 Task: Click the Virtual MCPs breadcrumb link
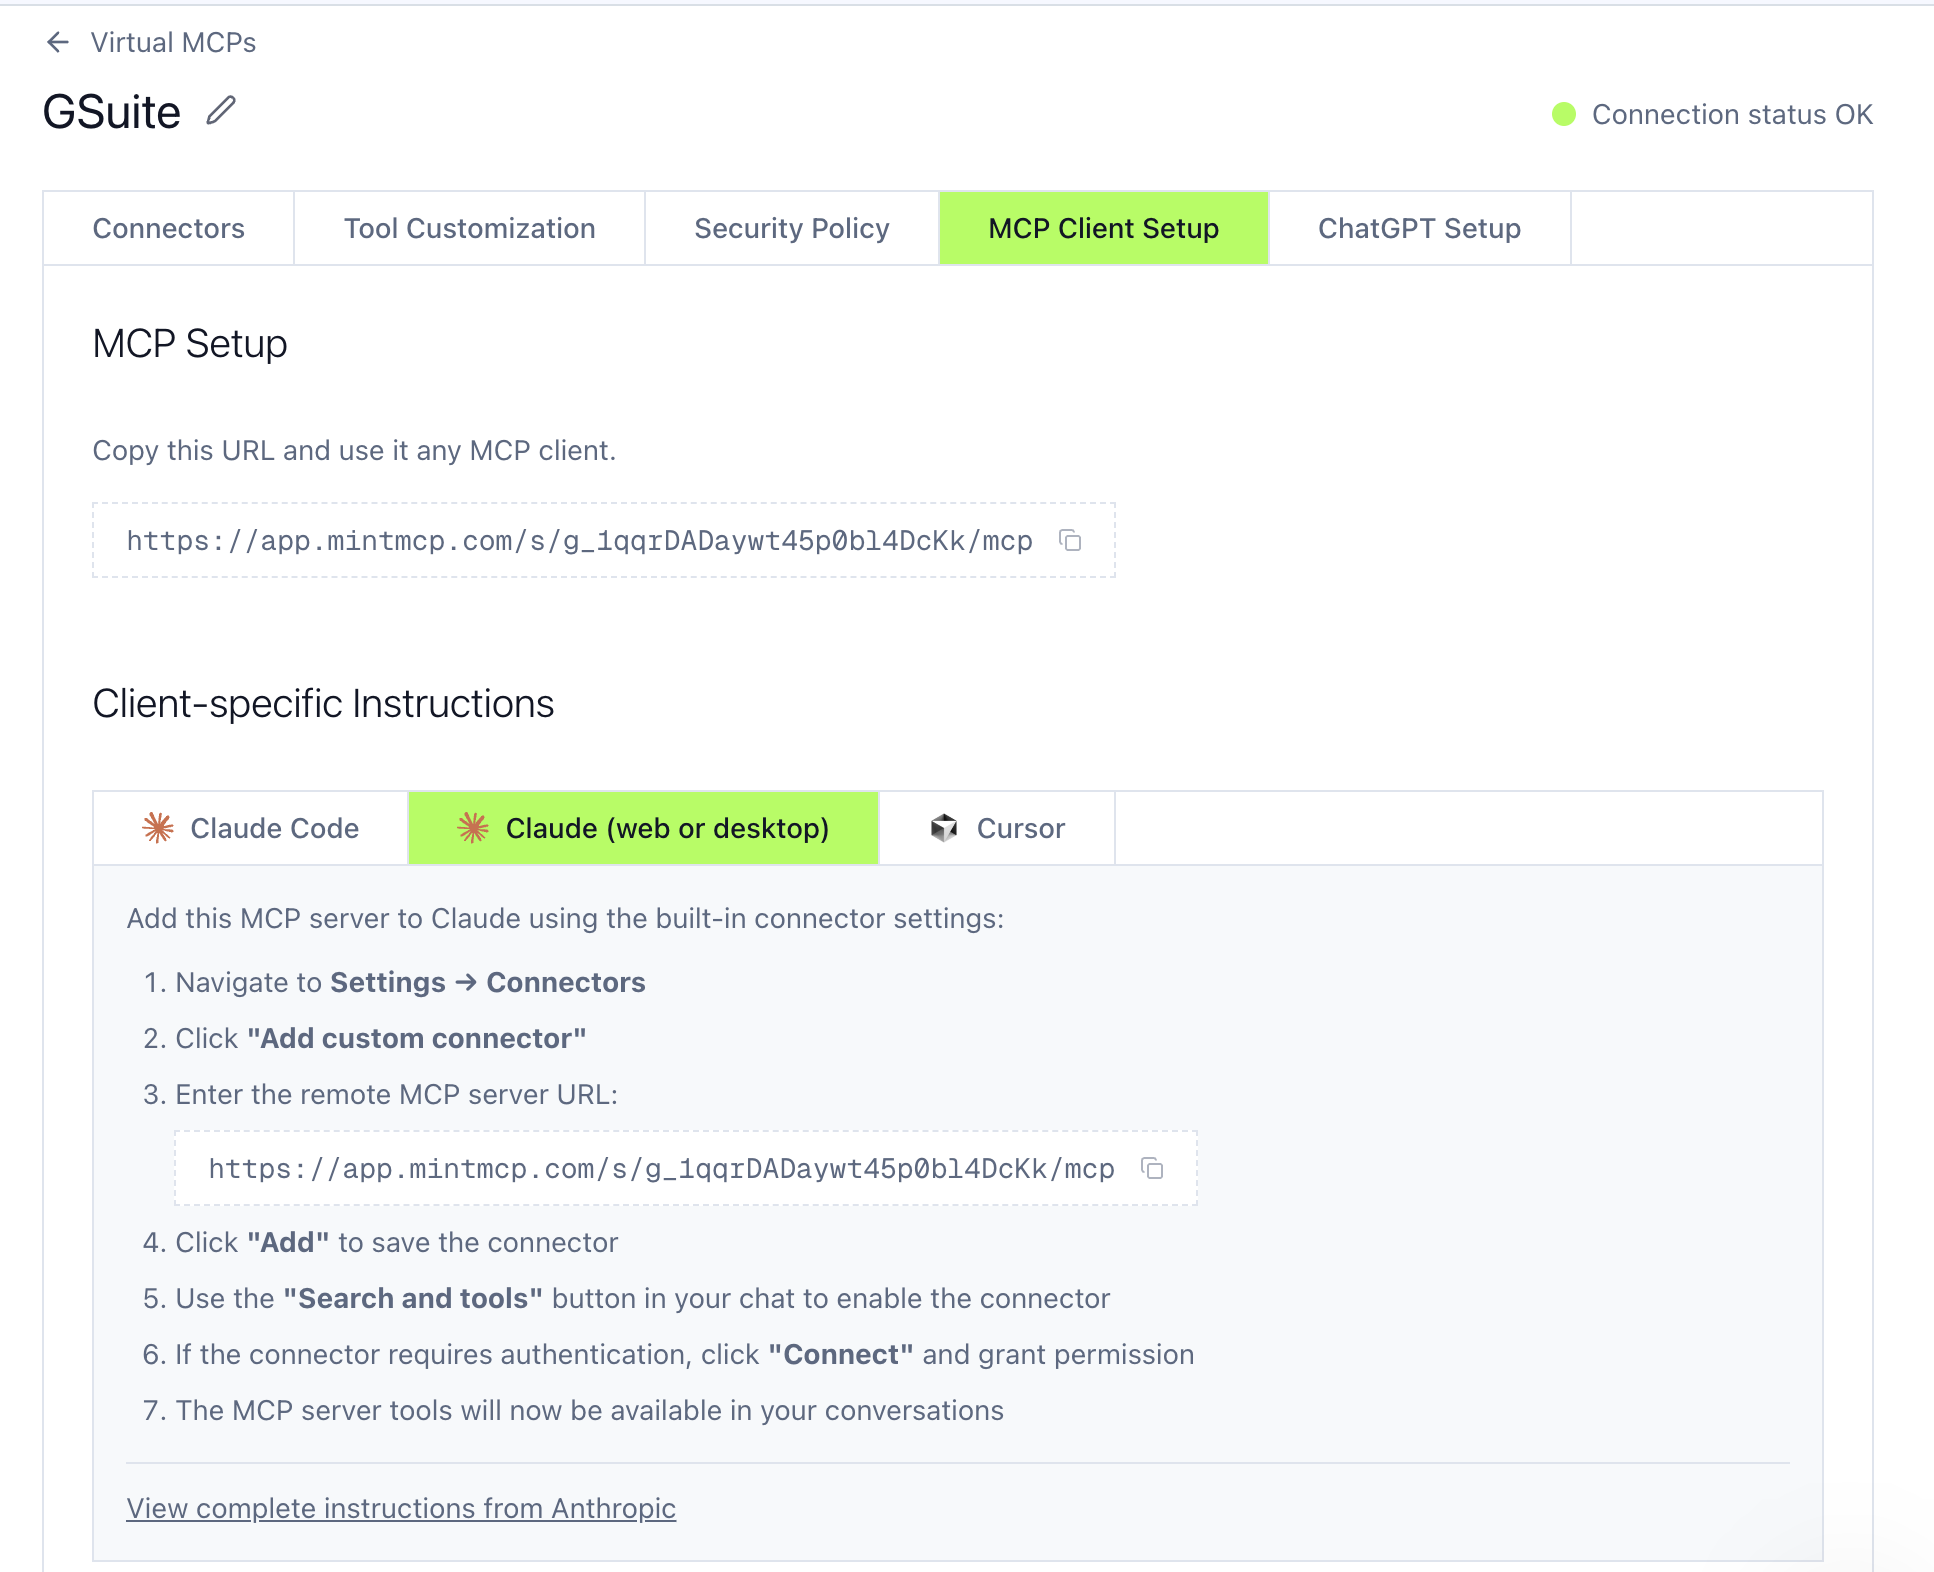[173, 42]
